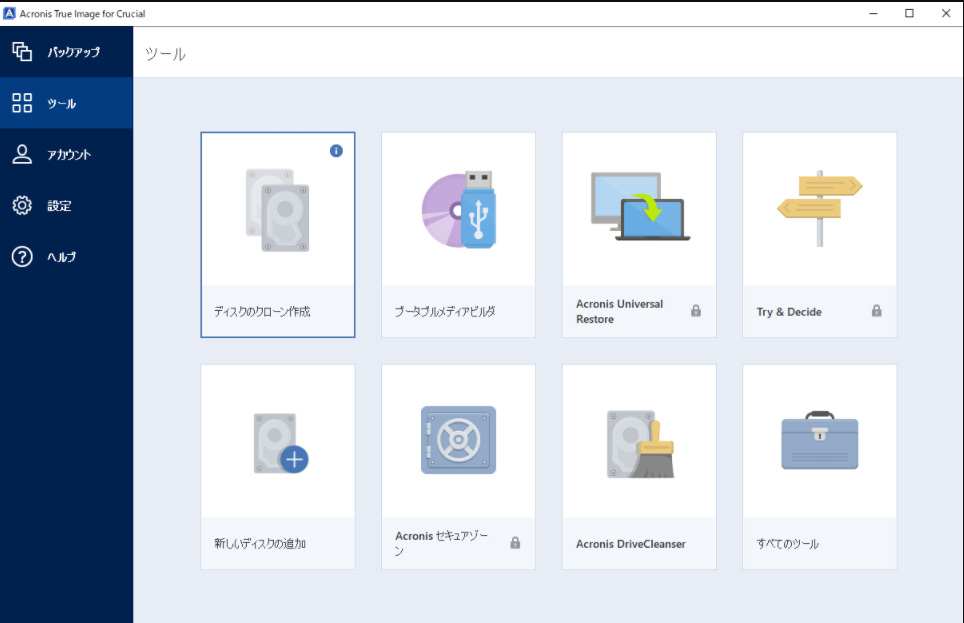Click the Universal Restore computers icon
The image size is (964, 623).
click(640, 206)
